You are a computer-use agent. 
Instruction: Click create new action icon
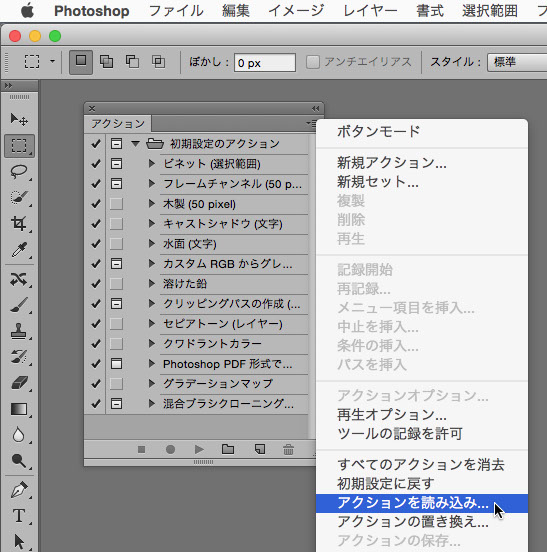[x=260, y=449]
